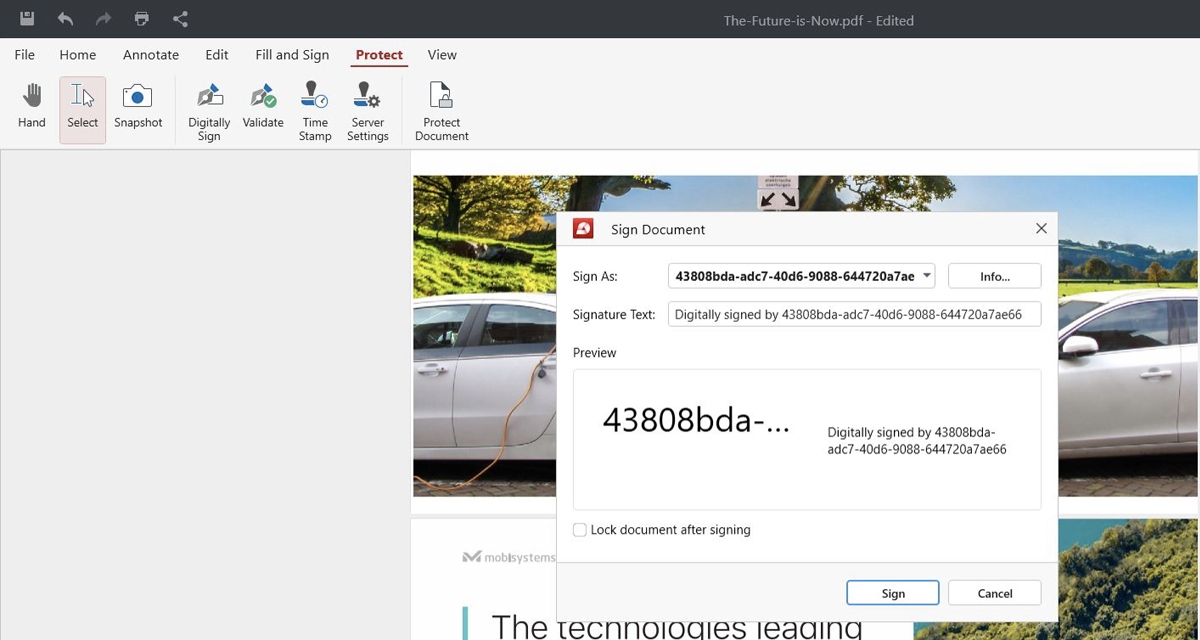The height and width of the screenshot is (640, 1200).
Task: Click the Sign Document dialog app logo
Action: click(x=583, y=229)
